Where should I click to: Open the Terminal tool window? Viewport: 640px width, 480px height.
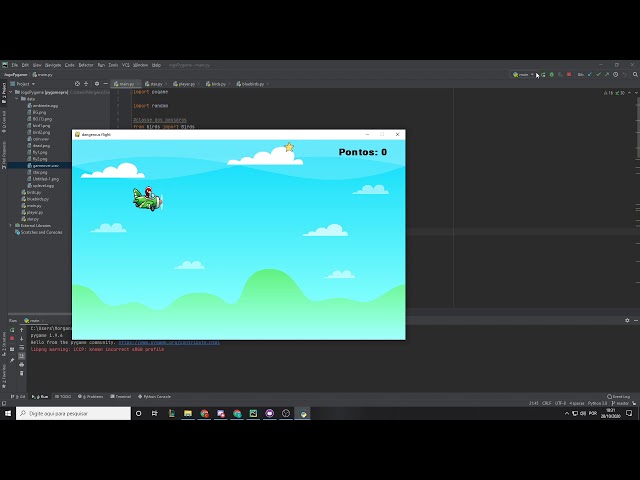(x=120, y=396)
